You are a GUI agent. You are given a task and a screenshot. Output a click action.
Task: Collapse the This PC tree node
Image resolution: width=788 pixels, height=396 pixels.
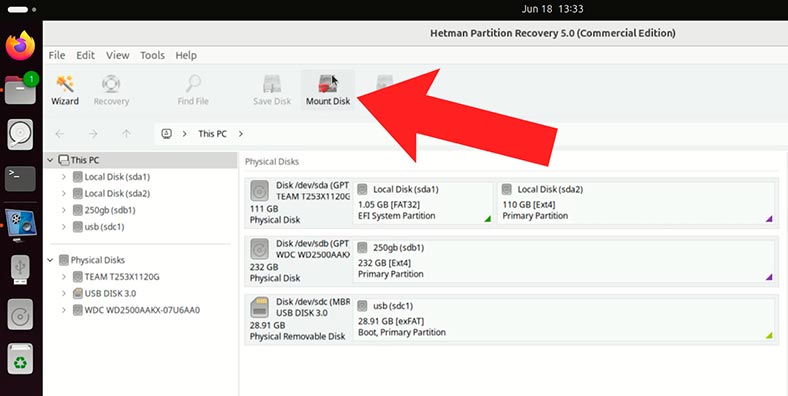pyautogui.click(x=50, y=160)
